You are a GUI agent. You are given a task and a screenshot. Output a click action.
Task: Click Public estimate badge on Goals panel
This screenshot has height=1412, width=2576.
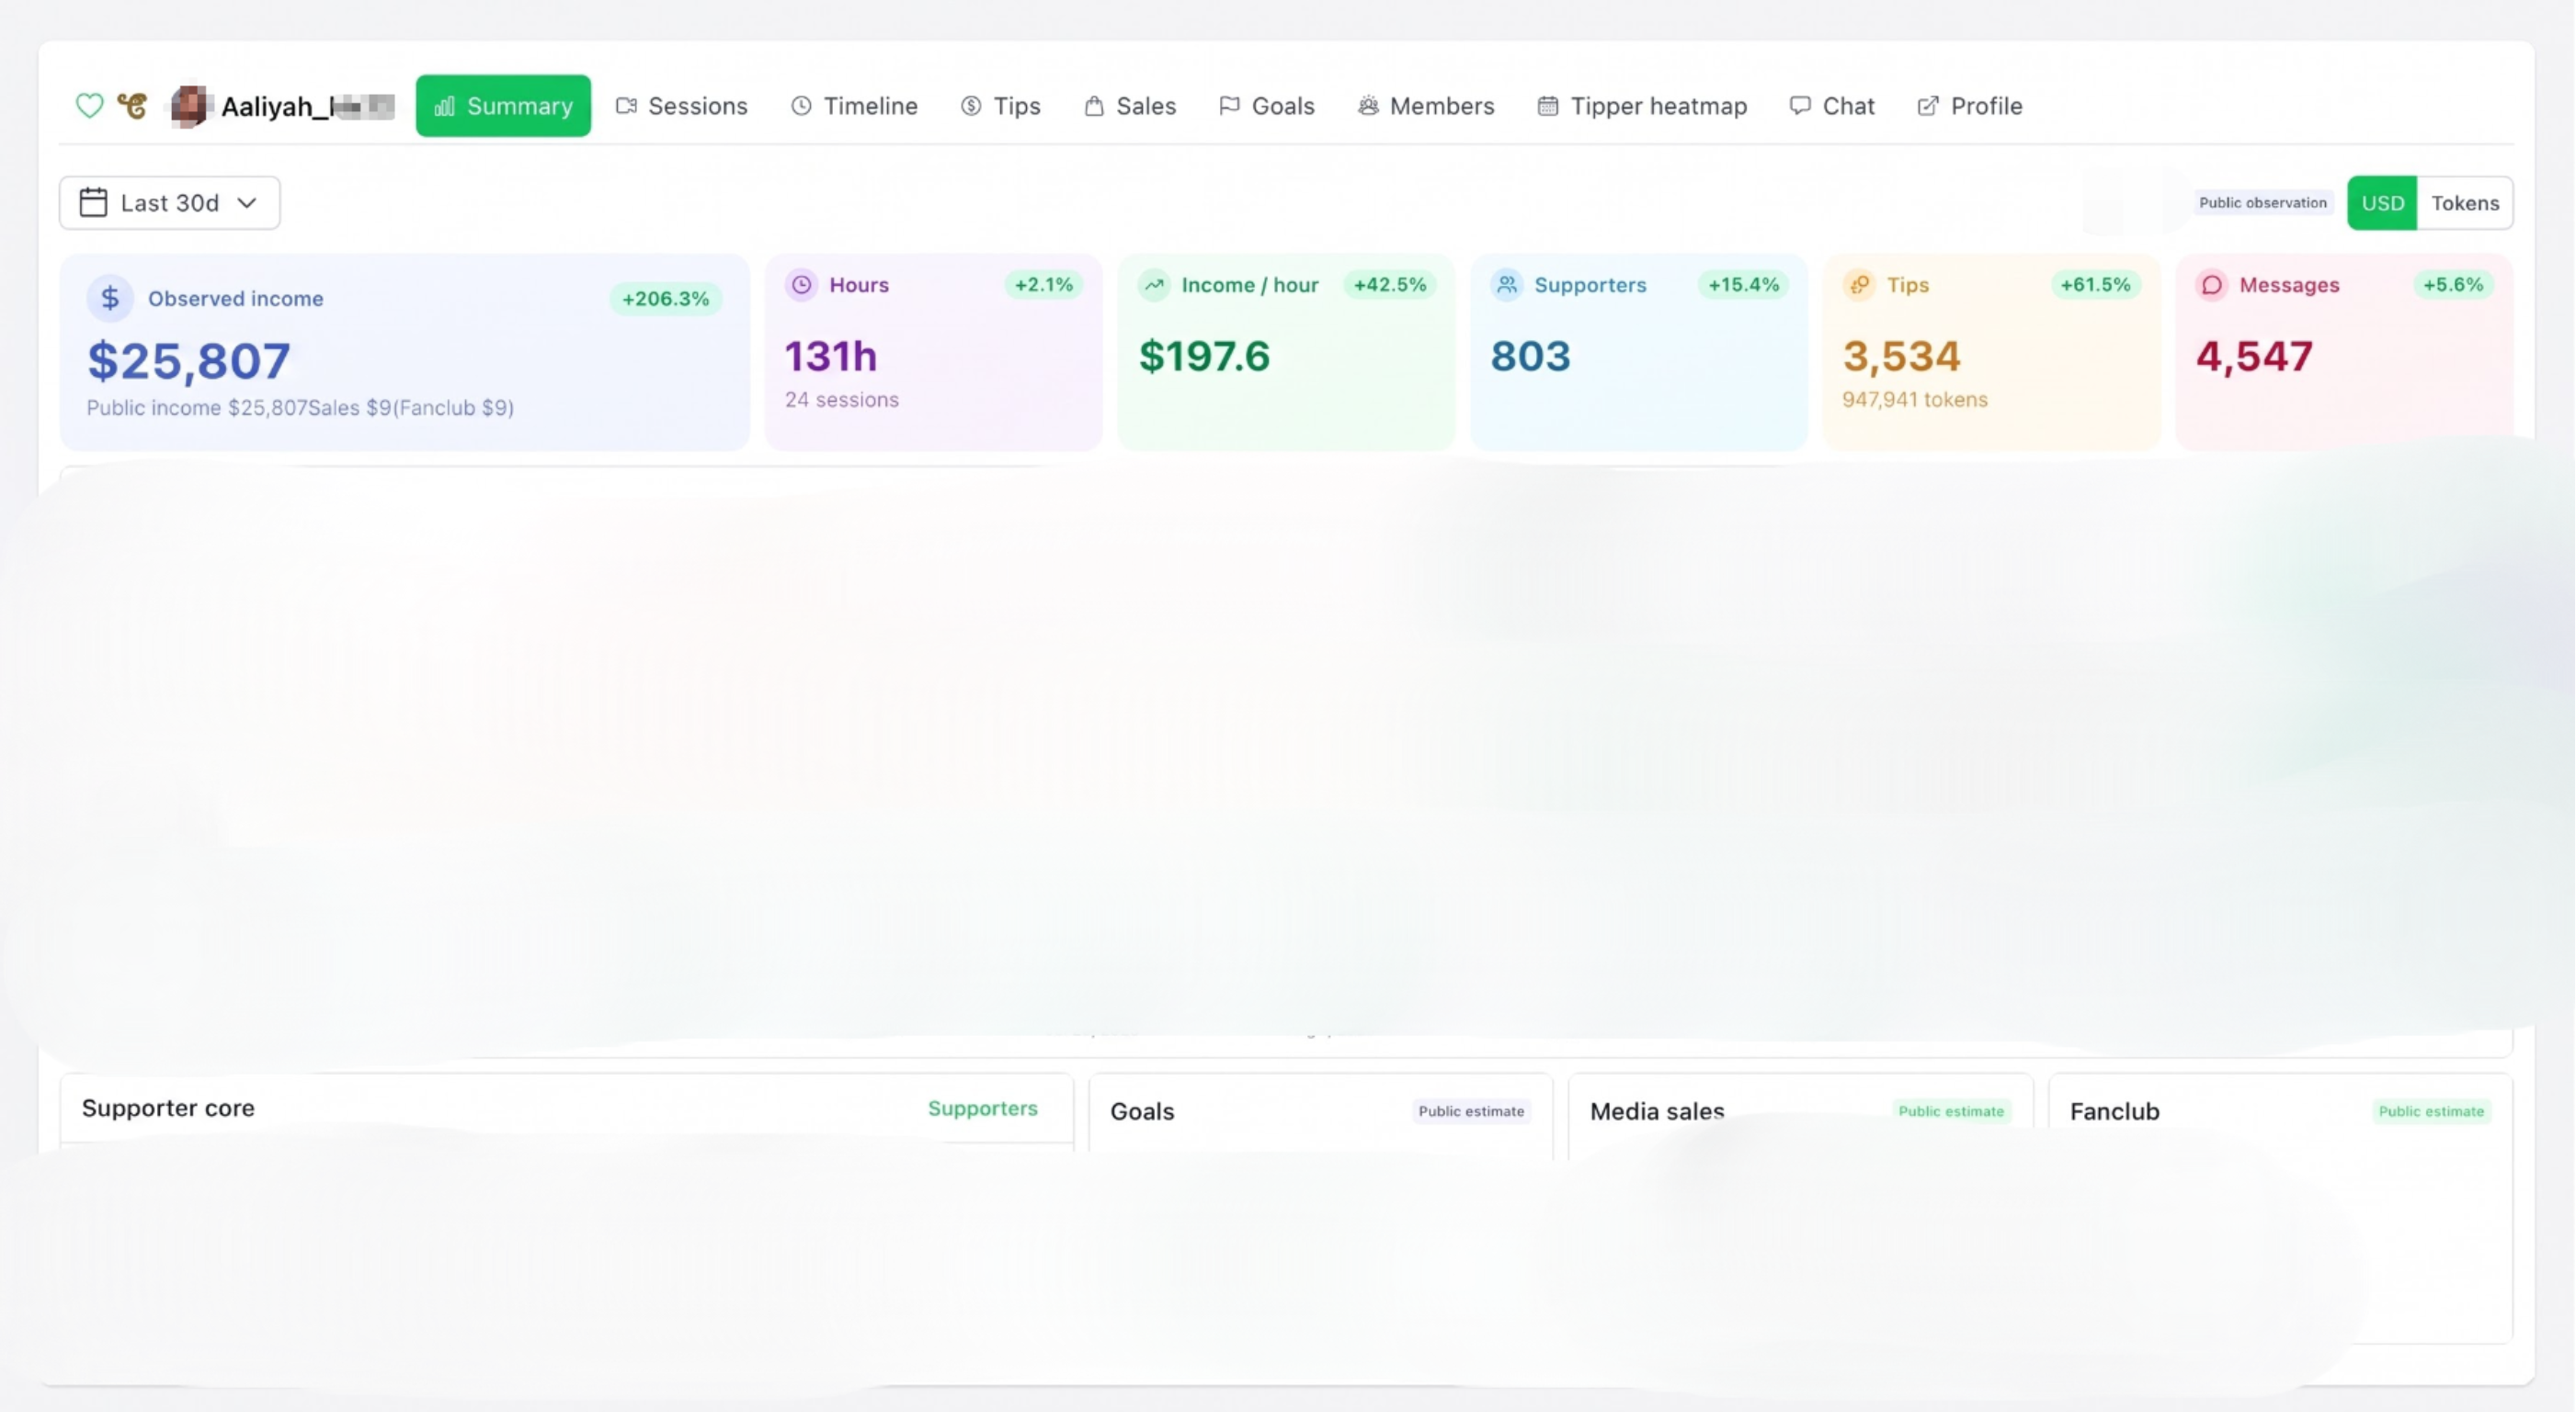pos(1471,1111)
